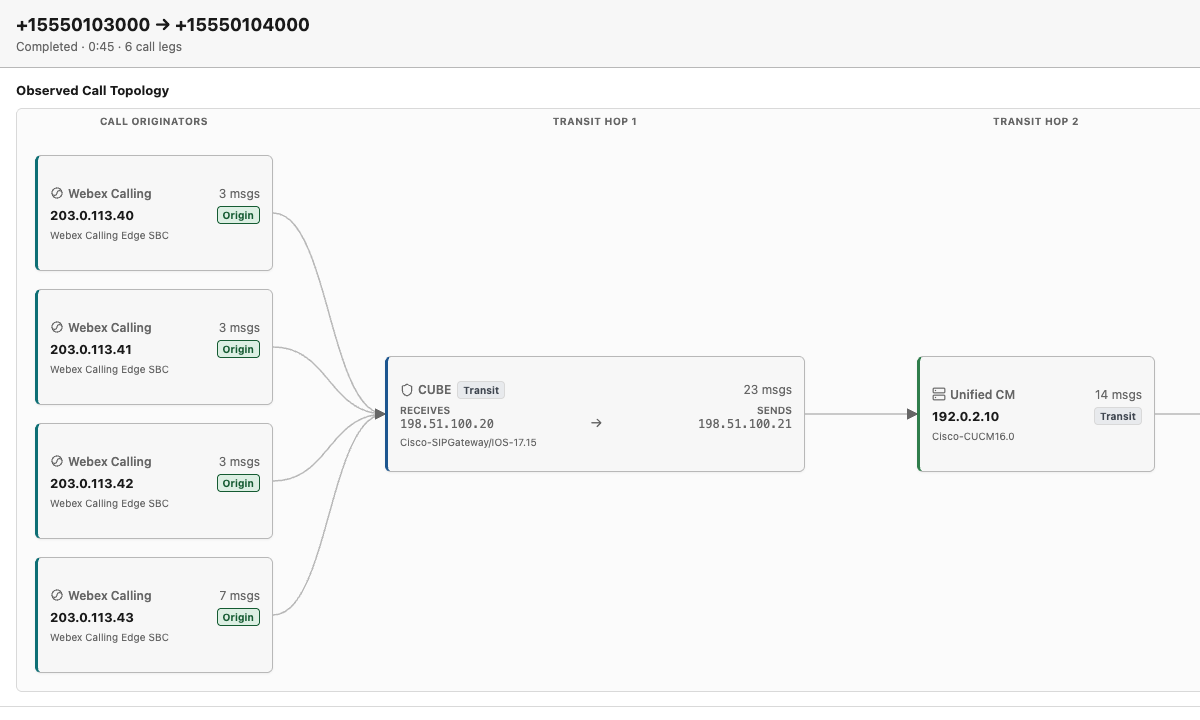
Task: Click the Unified CM IP 192.0.2.10
Action: (x=965, y=416)
